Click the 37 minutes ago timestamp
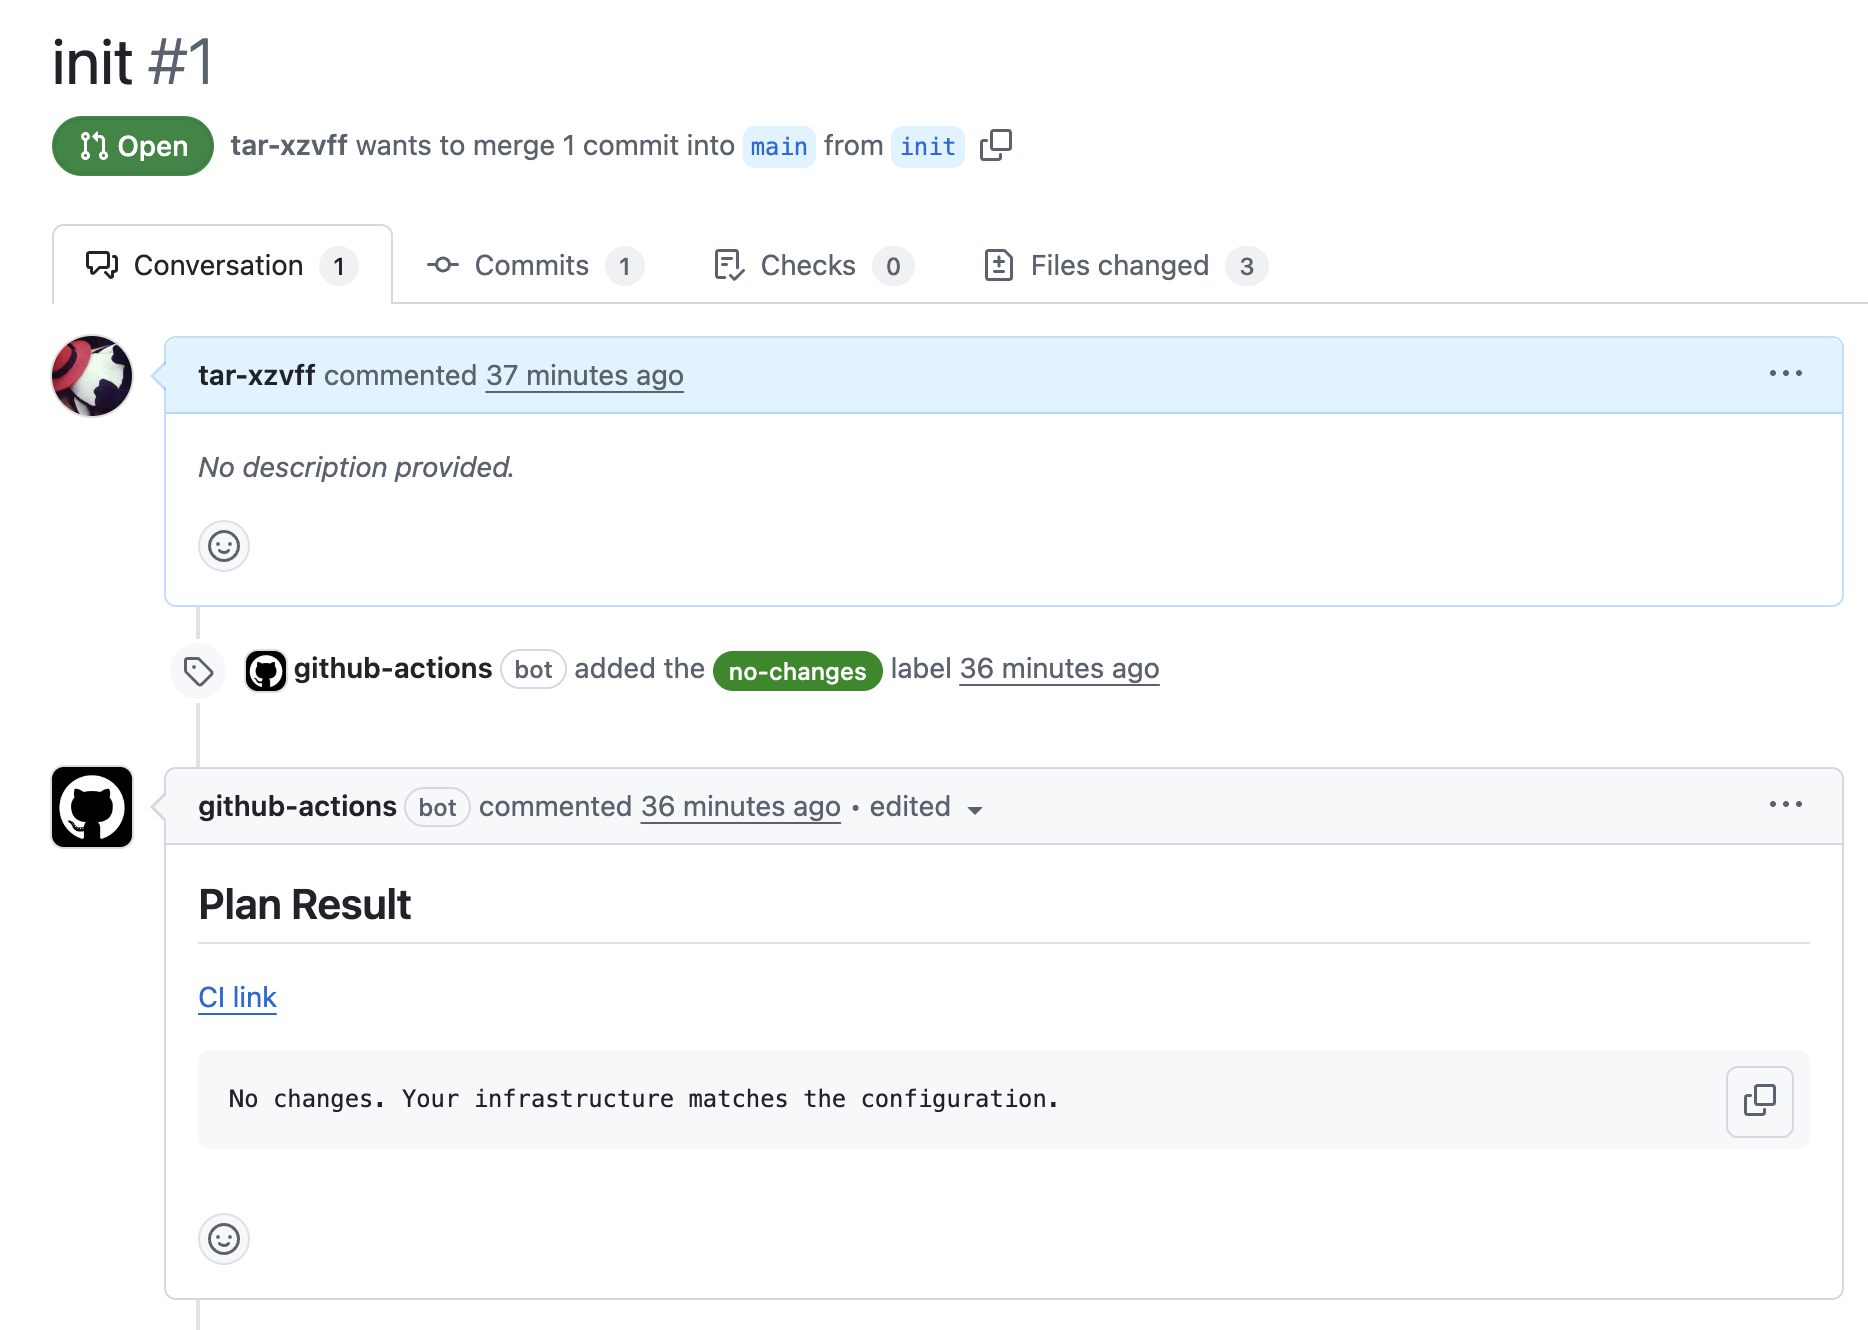 [x=585, y=376]
